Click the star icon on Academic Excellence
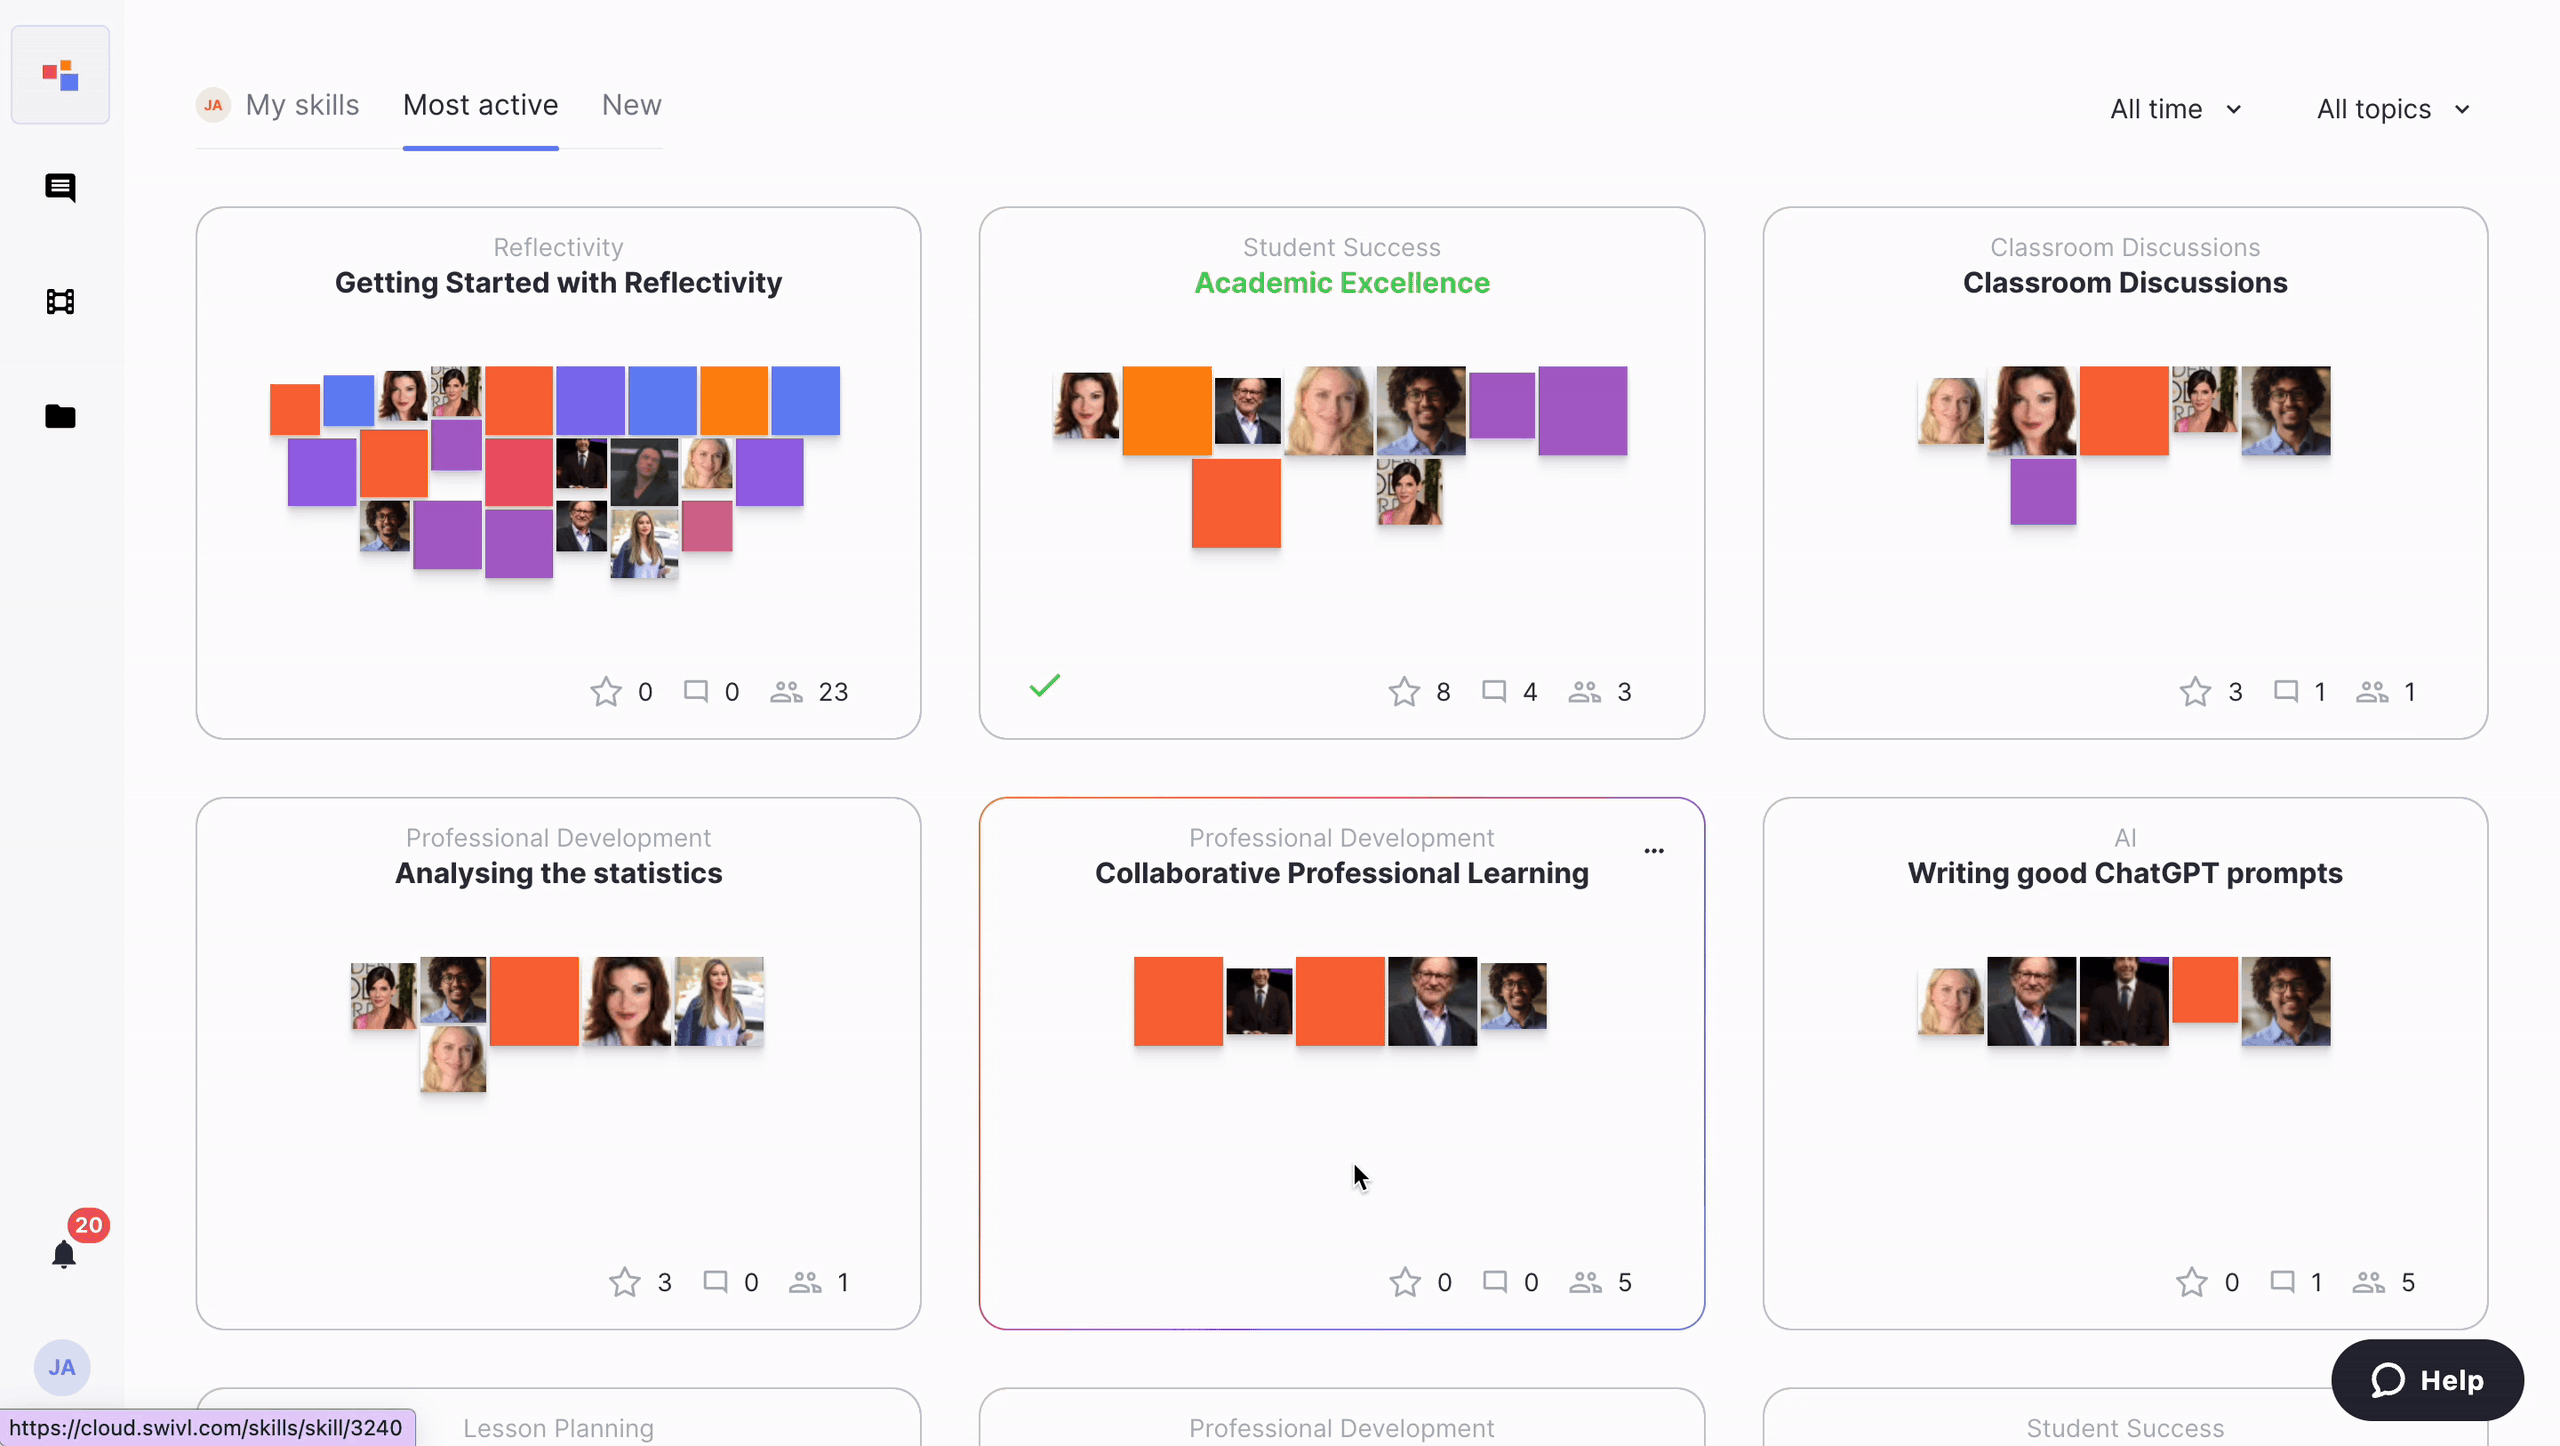This screenshot has width=2560, height=1446. pos(1407,691)
